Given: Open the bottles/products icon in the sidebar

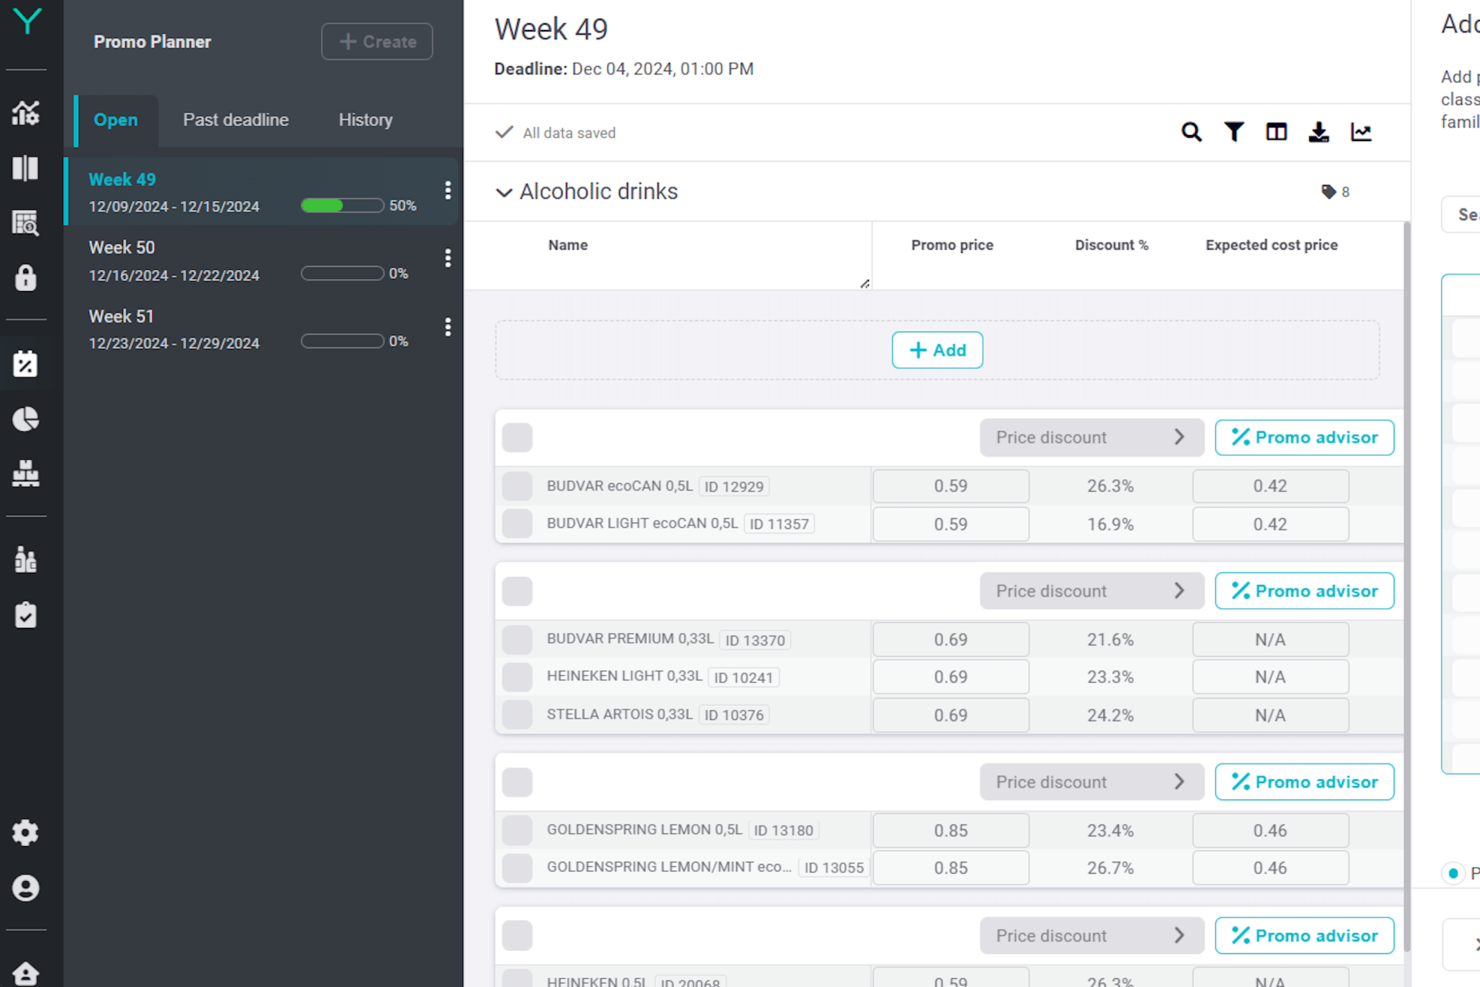Looking at the screenshot, I should [x=25, y=559].
